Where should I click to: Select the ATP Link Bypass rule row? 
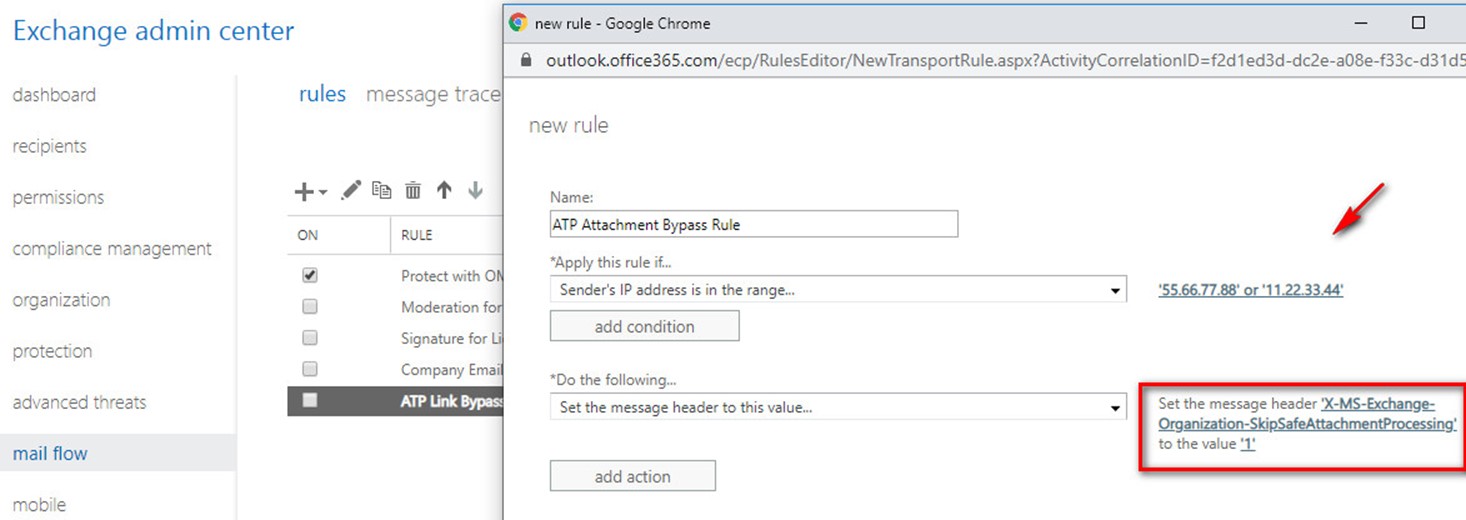(x=395, y=400)
